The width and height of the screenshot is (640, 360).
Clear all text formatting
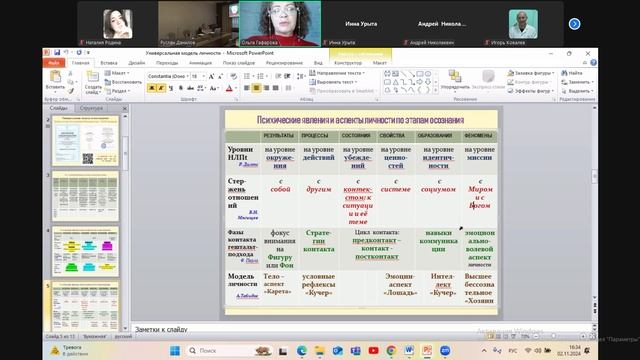coord(233,76)
